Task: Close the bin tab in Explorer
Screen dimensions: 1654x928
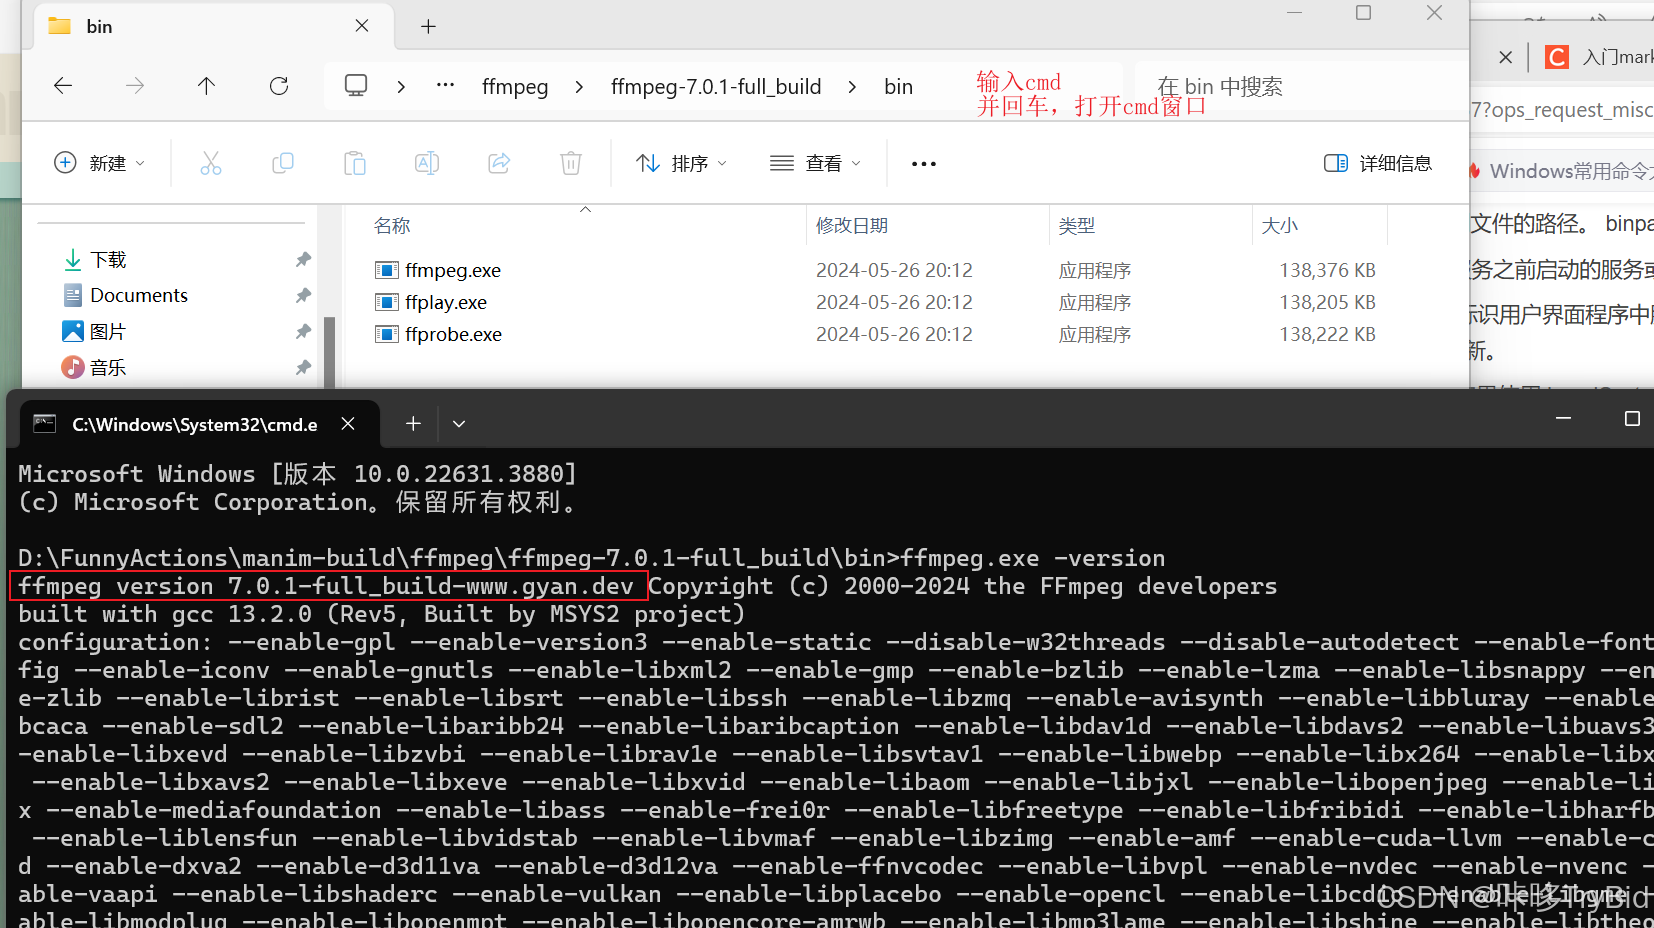Action: click(x=362, y=26)
